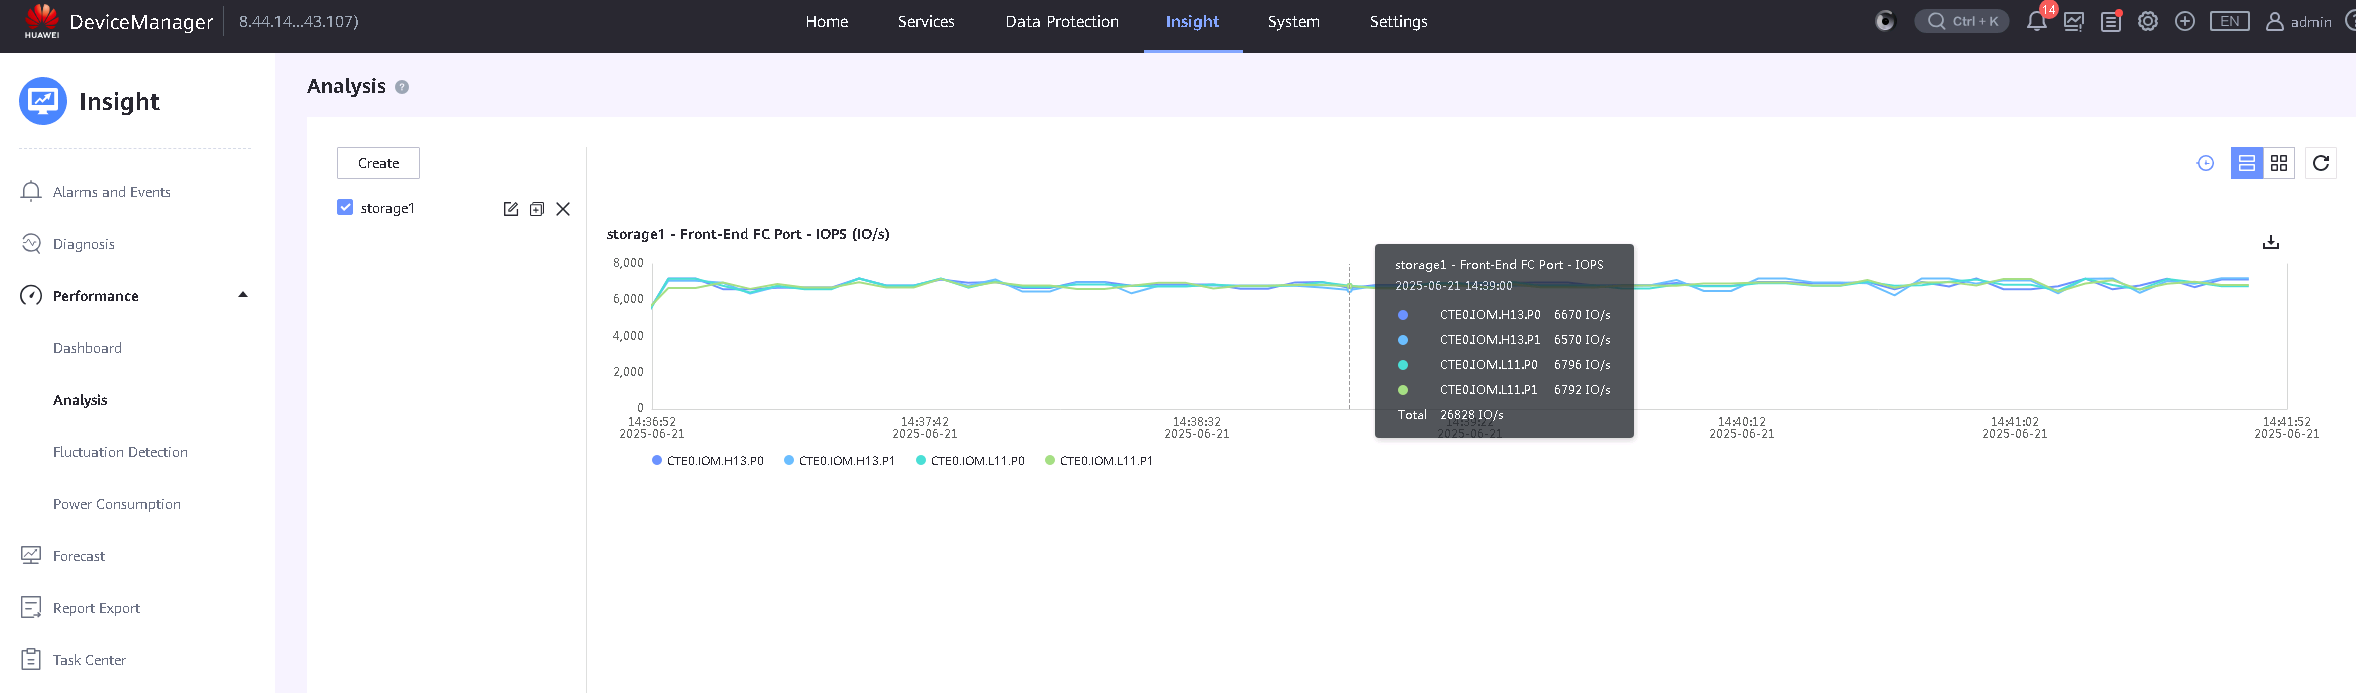The width and height of the screenshot is (2356, 693).
Task: Switch language with the EN button
Action: click(2230, 21)
